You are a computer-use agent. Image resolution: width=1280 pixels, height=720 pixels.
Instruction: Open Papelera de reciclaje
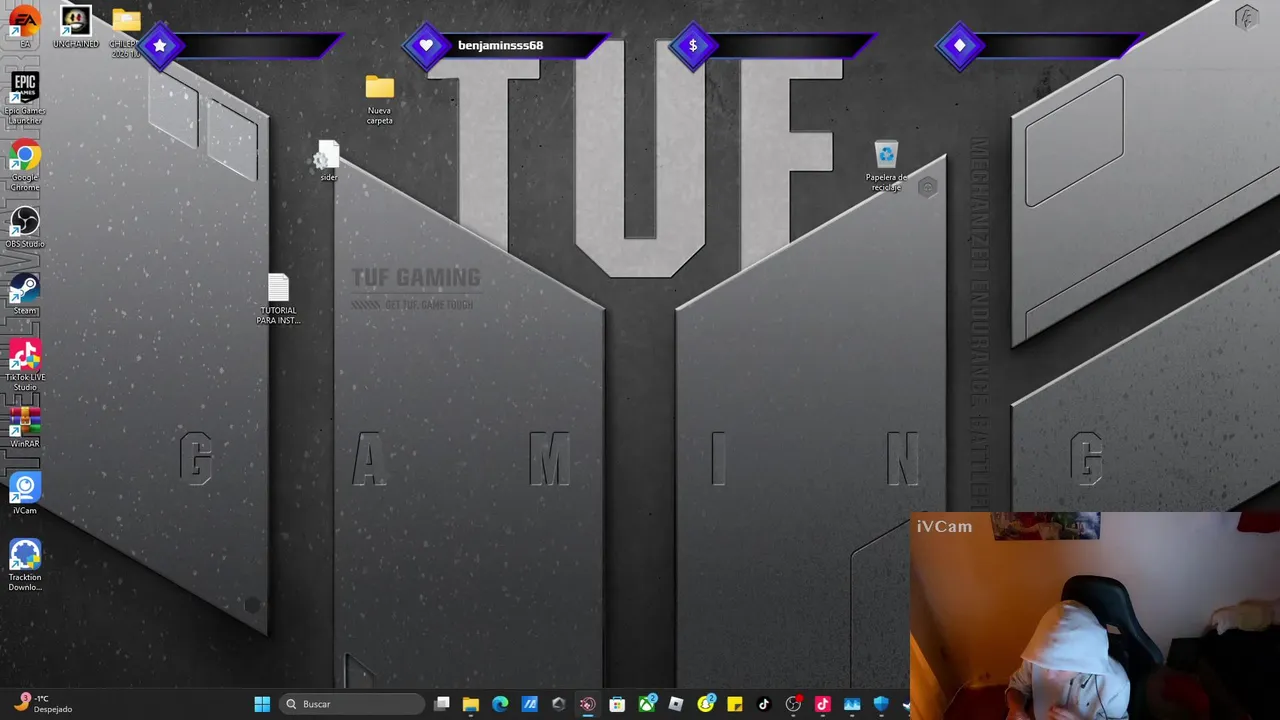pos(886,165)
